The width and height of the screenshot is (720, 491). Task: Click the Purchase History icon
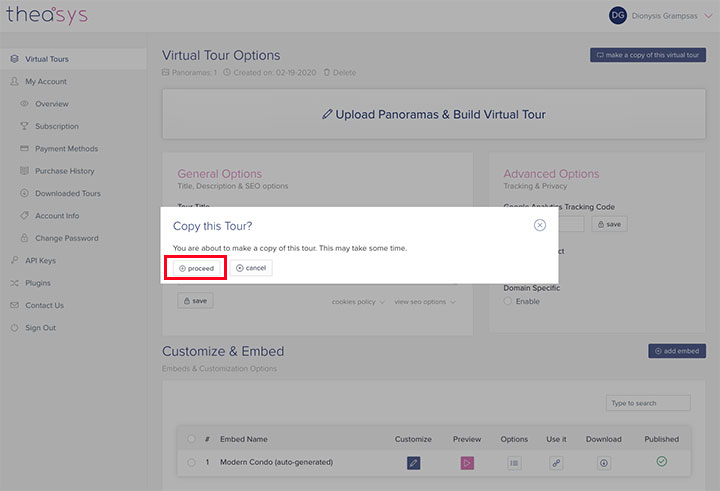coord(24,171)
